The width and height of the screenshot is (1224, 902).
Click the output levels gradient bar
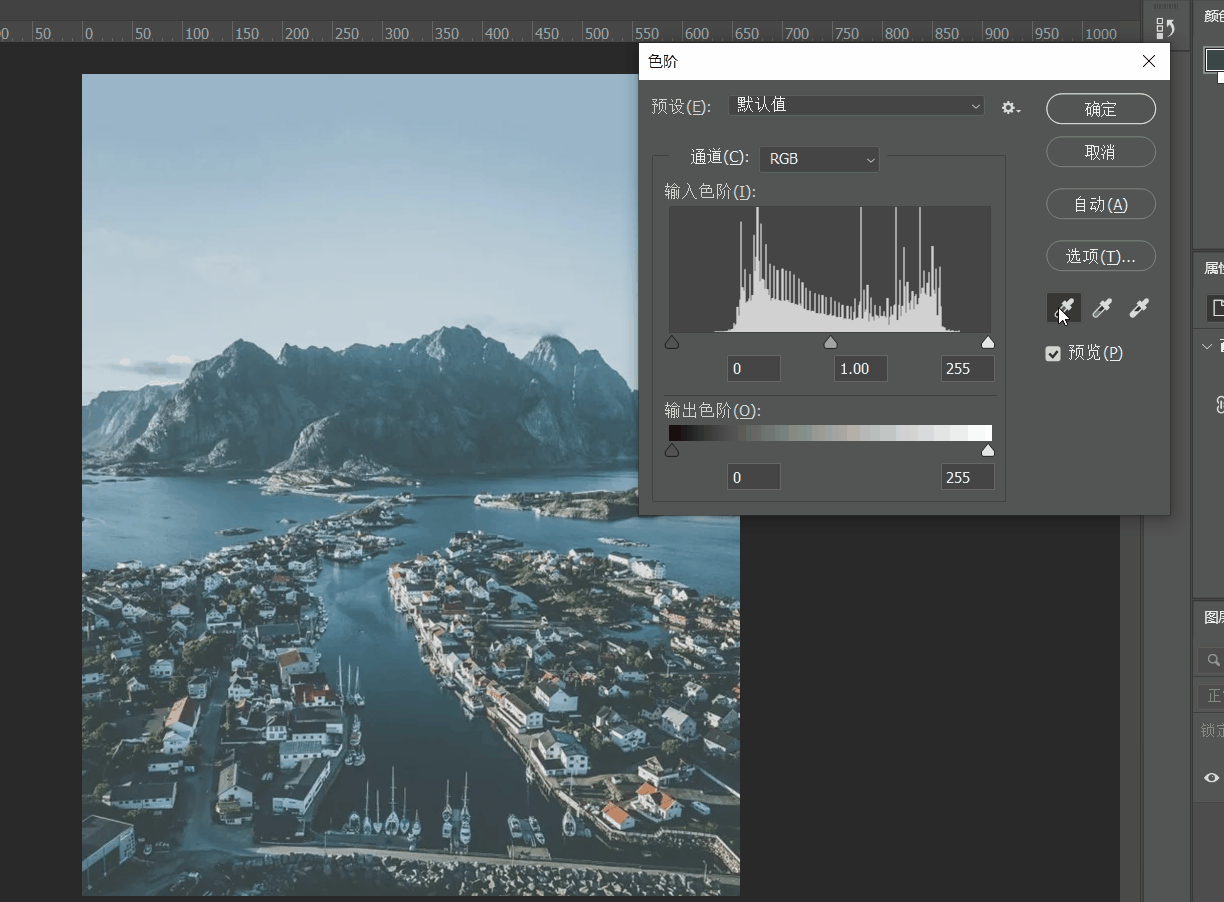[830, 433]
